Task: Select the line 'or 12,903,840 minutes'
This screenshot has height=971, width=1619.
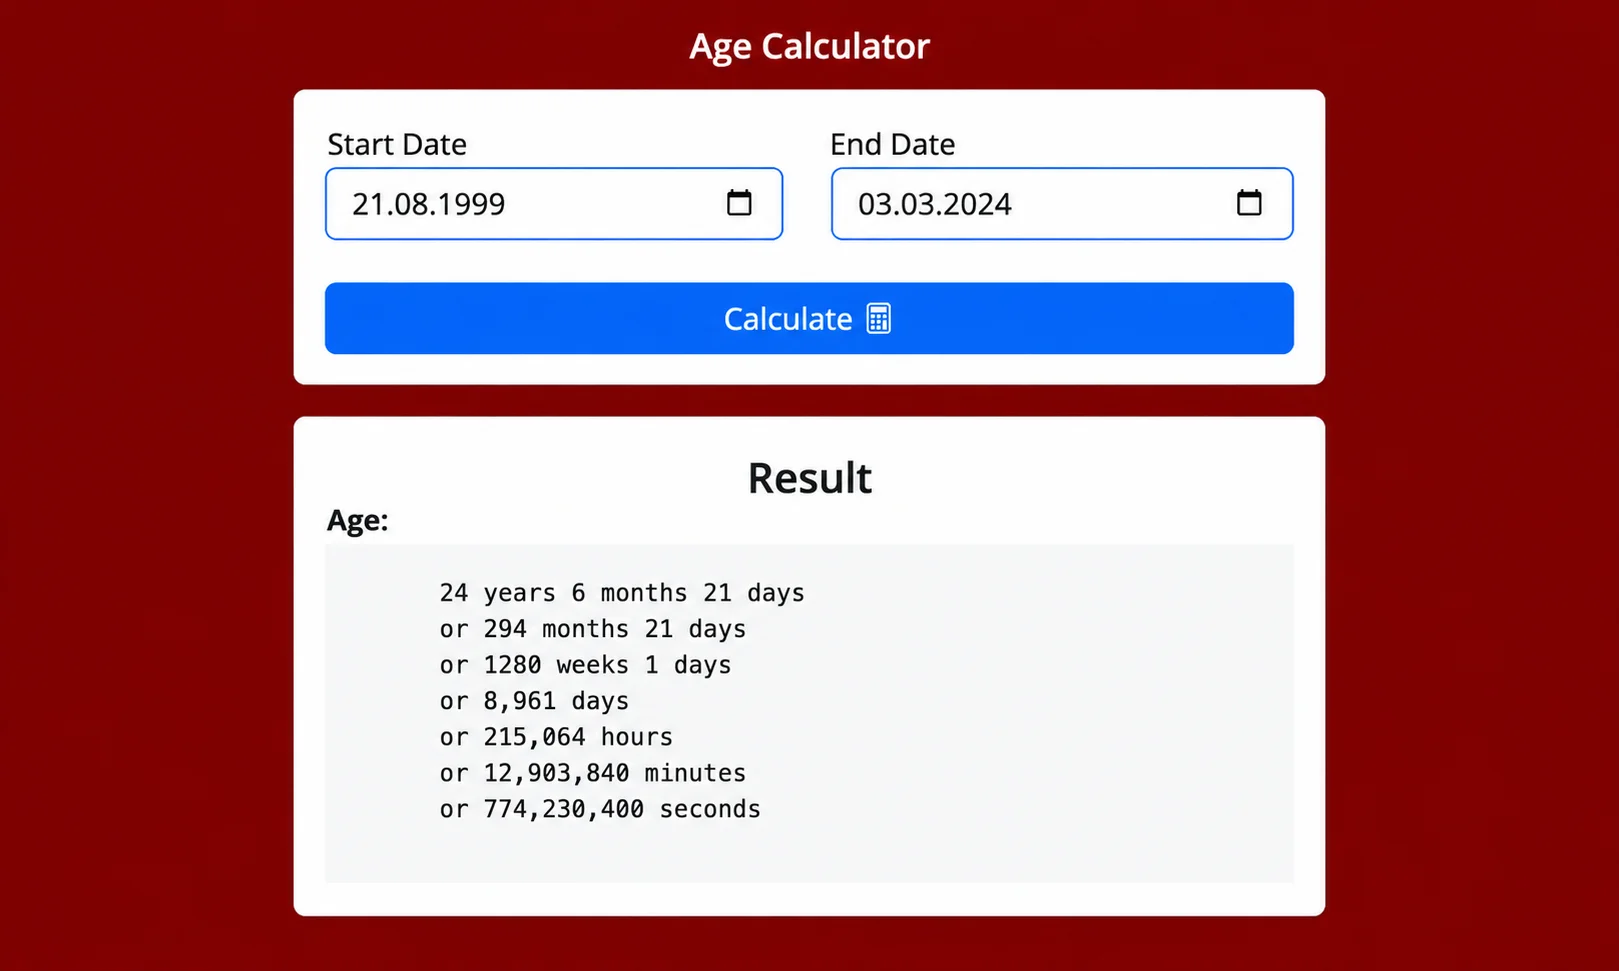Action: tap(593, 773)
